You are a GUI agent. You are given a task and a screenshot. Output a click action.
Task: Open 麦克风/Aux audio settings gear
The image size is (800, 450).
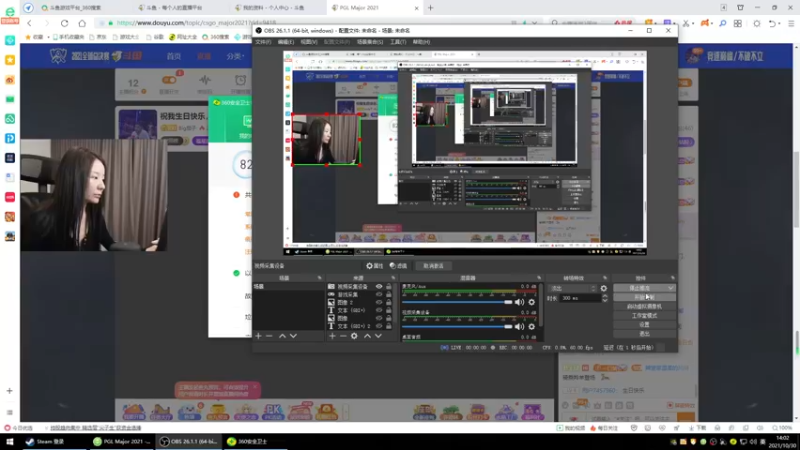(532, 302)
